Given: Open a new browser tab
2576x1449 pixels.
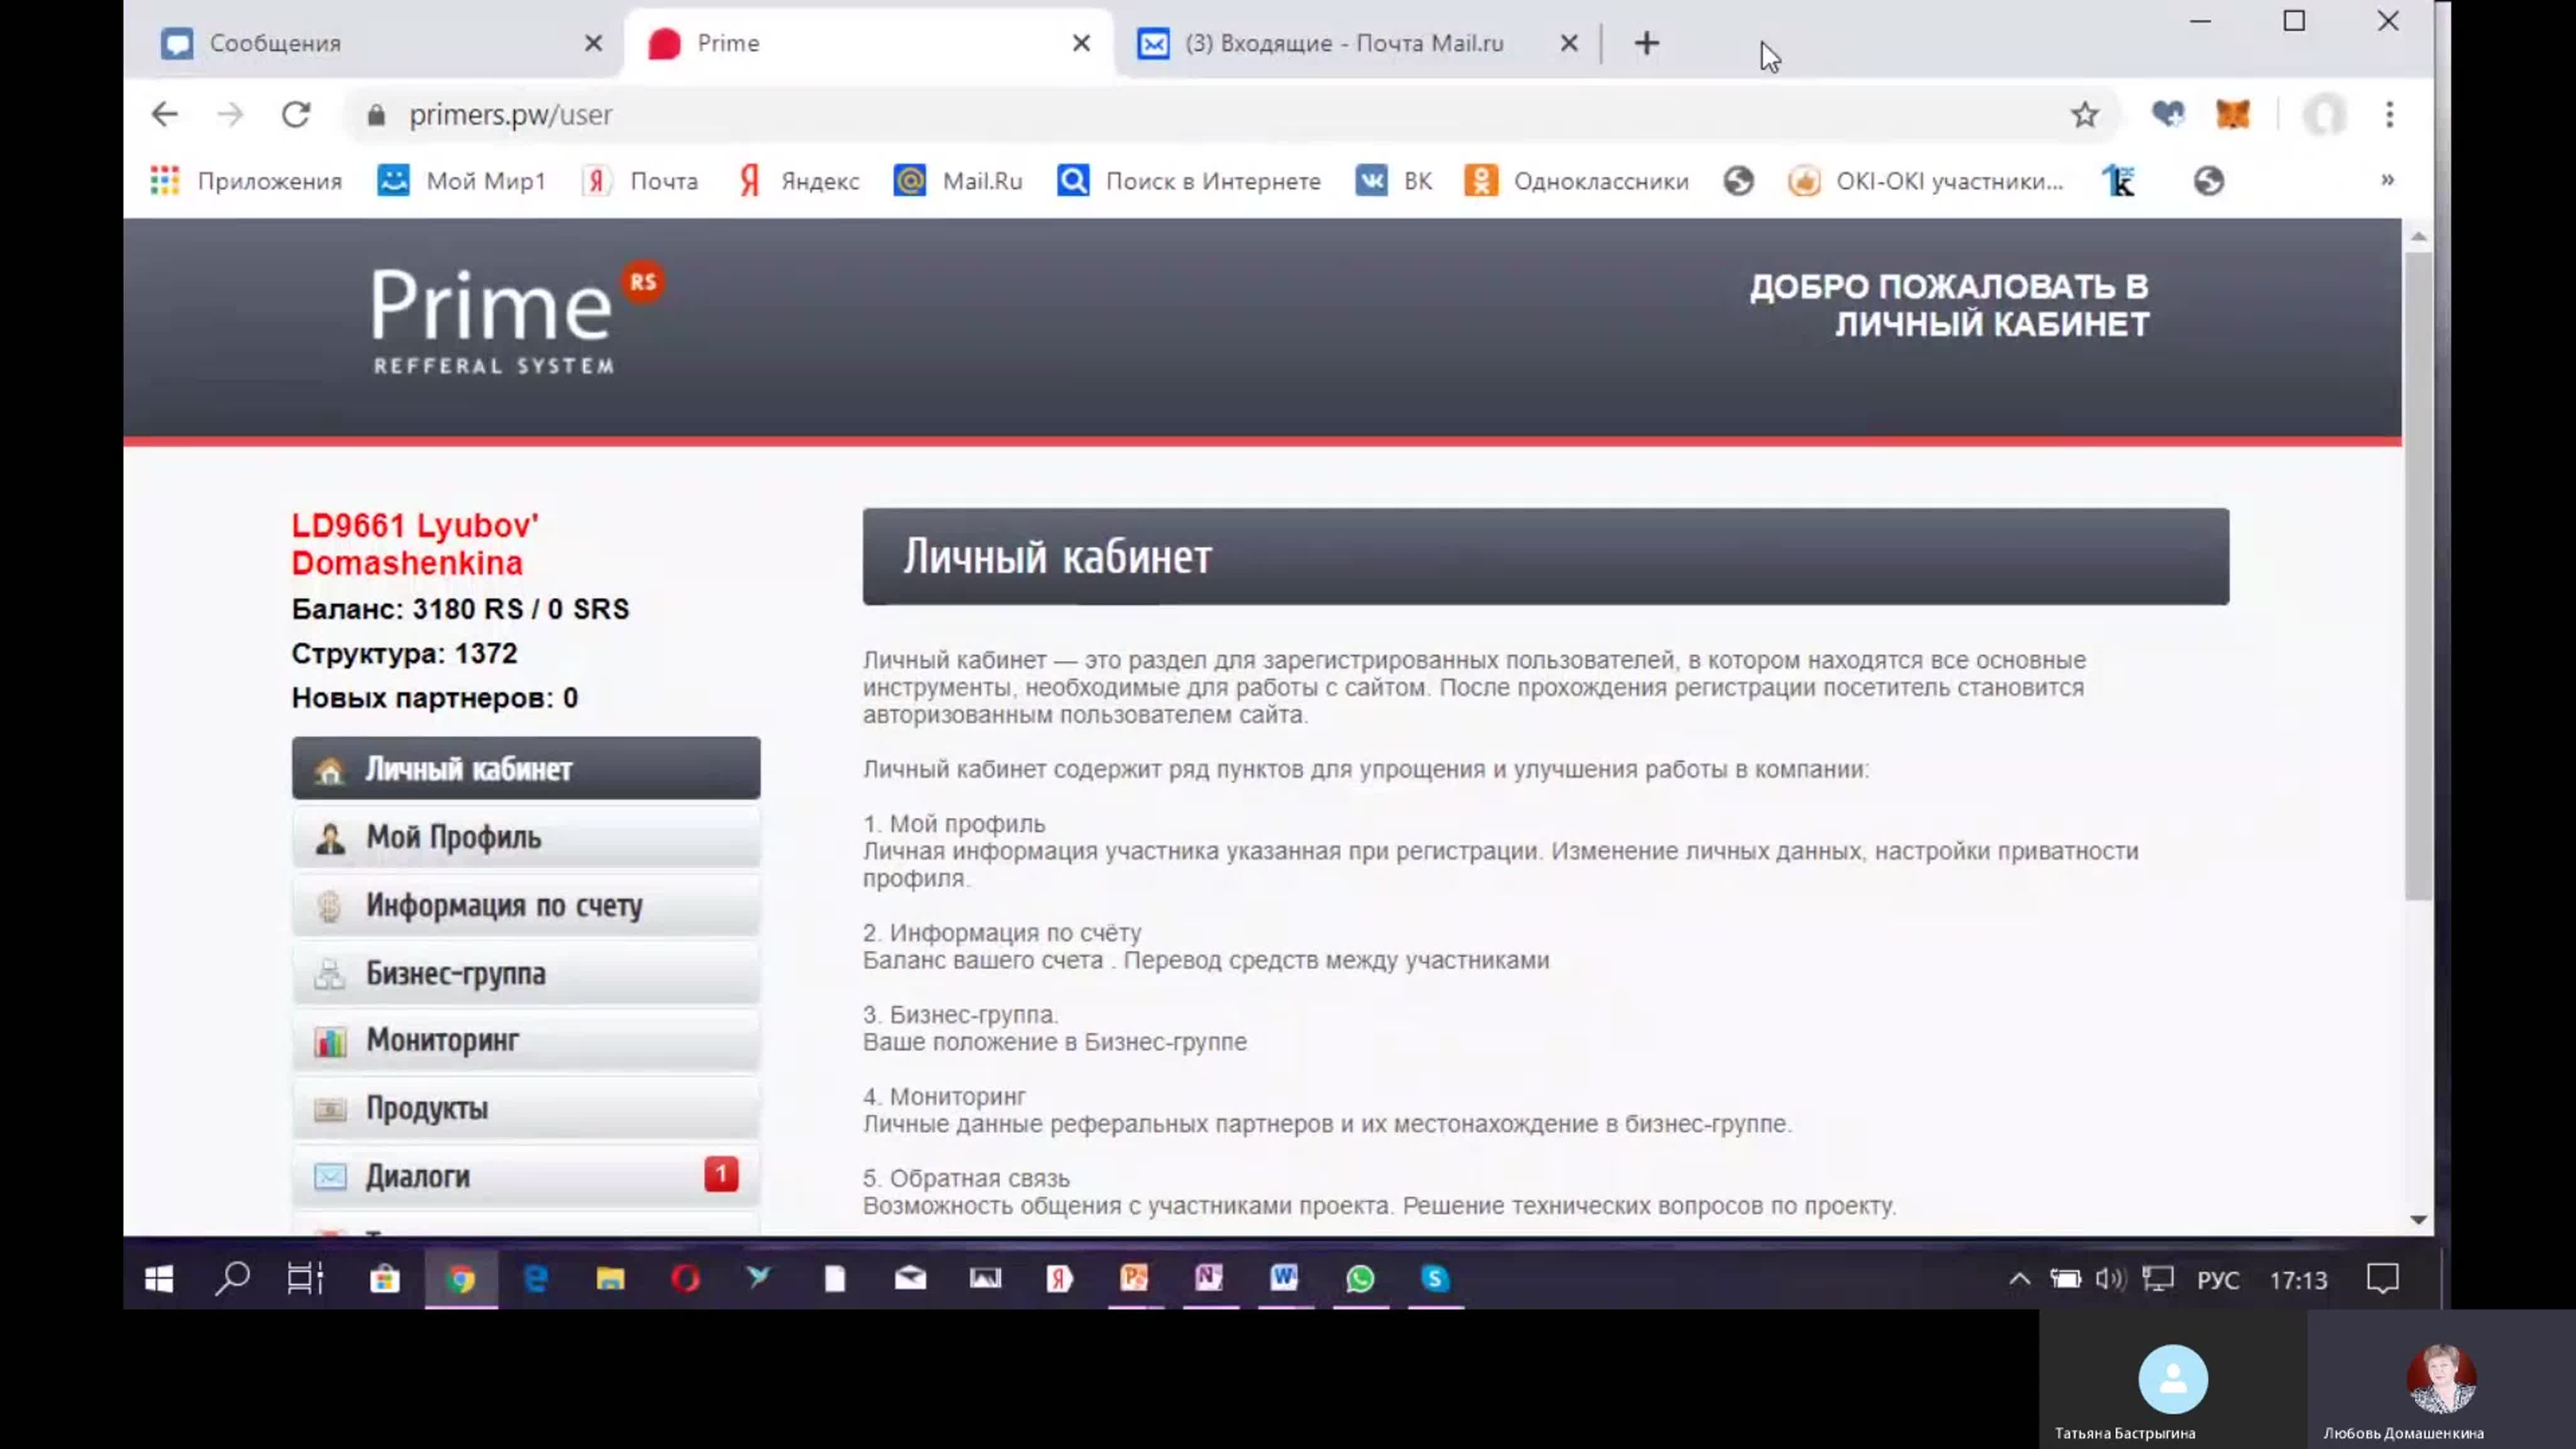Looking at the screenshot, I should click(1647, 43).
